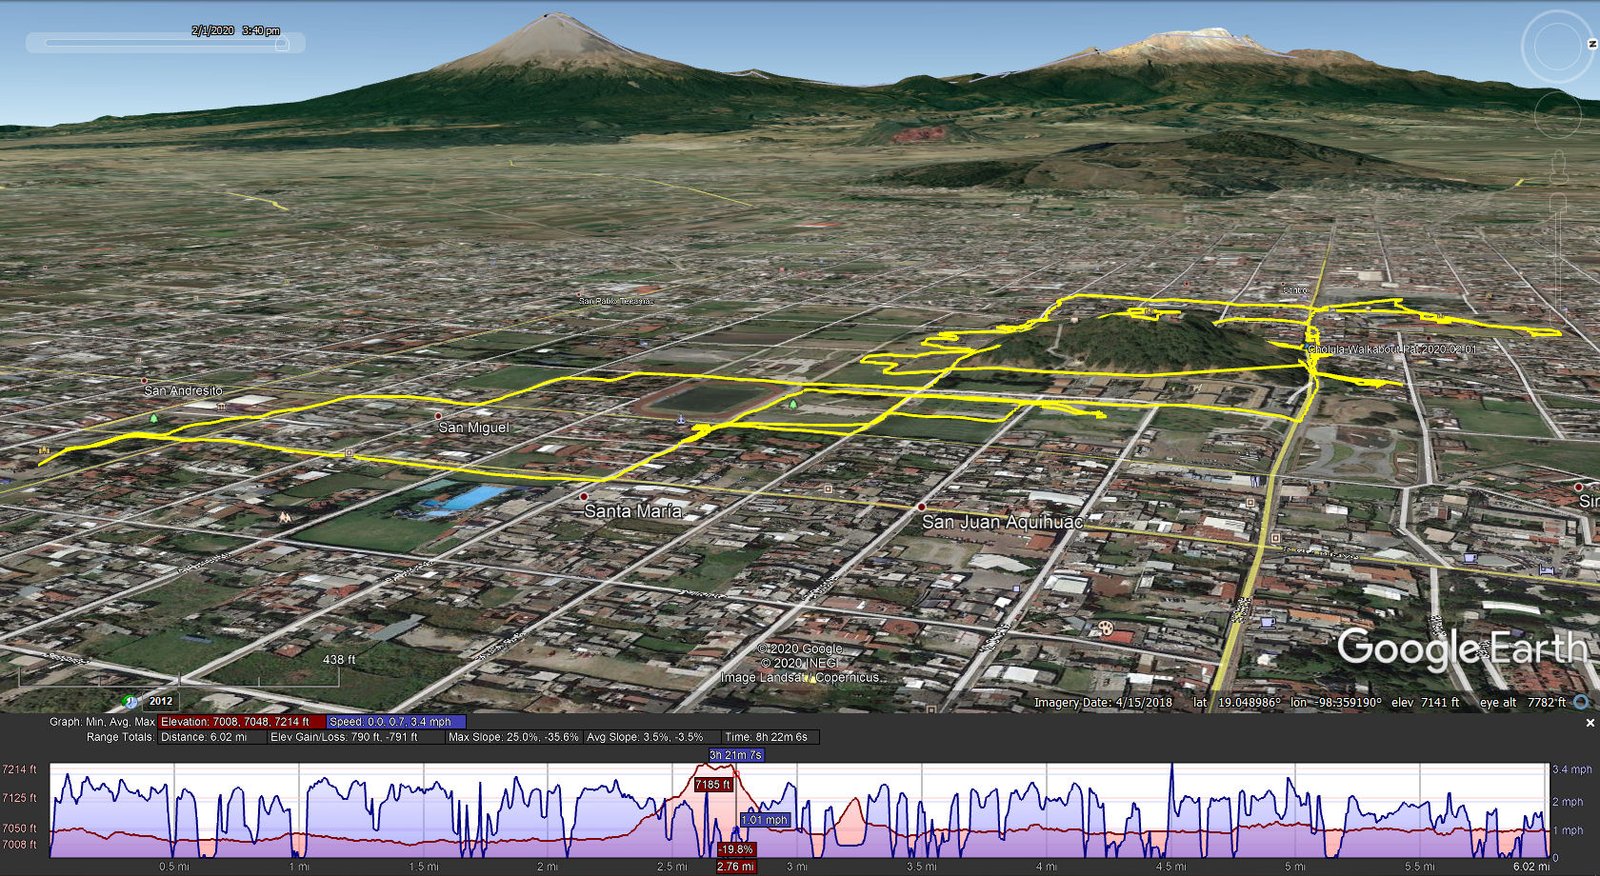Close the elevation profile panel
Image resolution: width=1600 pixels, height=876 pixels.
pyautogui.click(x=1590, y=722)
